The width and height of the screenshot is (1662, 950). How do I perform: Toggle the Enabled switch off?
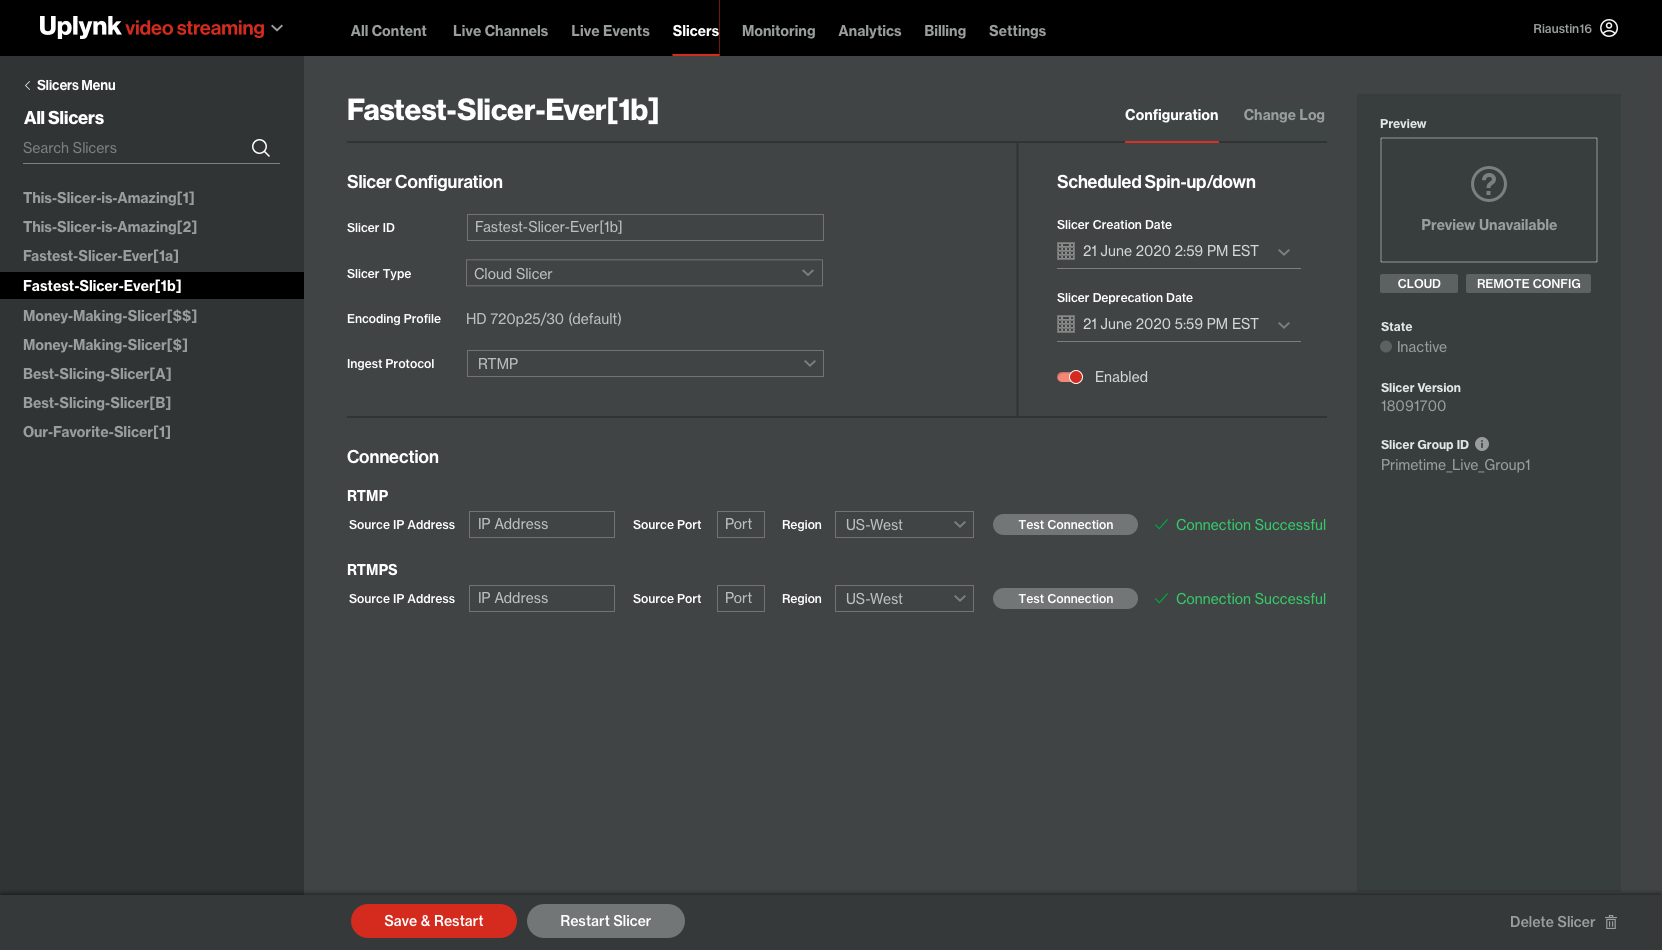[1070, 377]
